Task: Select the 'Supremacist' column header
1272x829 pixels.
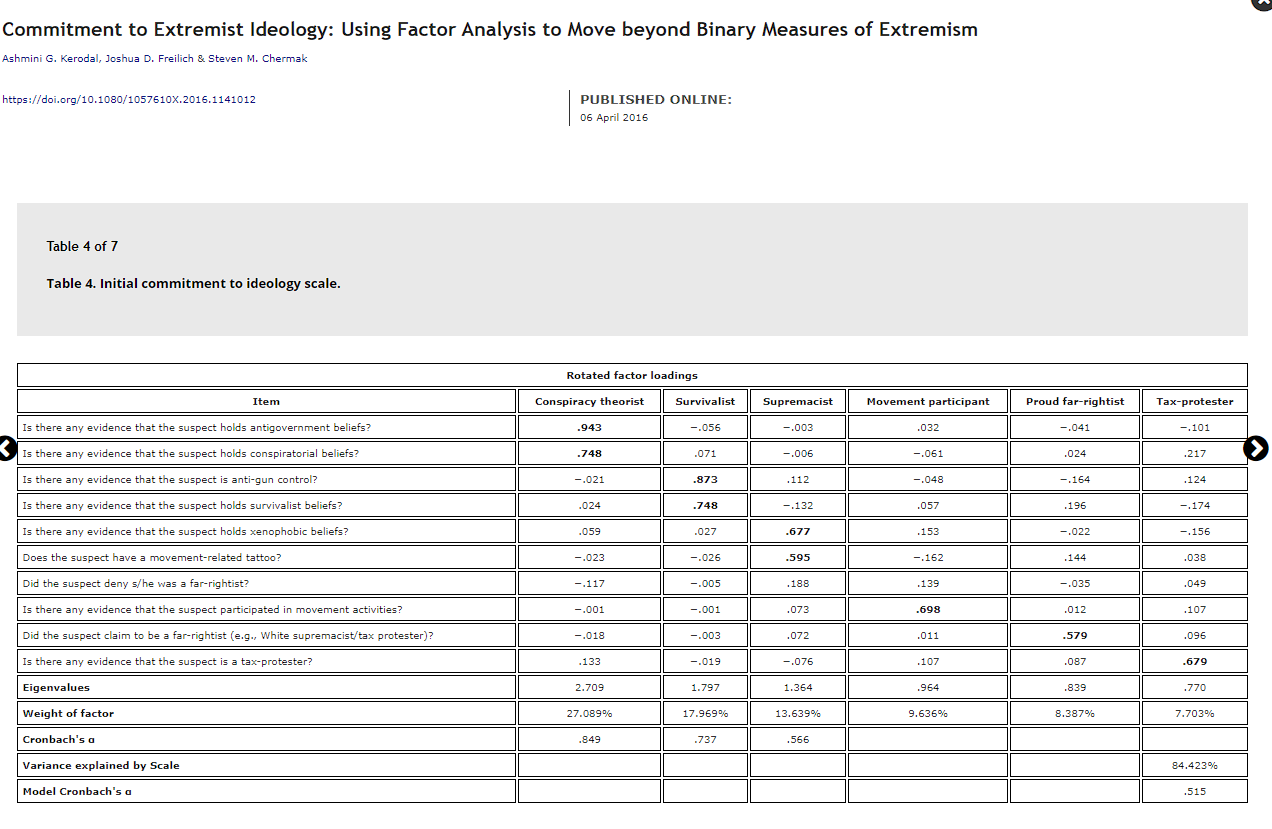Action: [x=798, y=401]
